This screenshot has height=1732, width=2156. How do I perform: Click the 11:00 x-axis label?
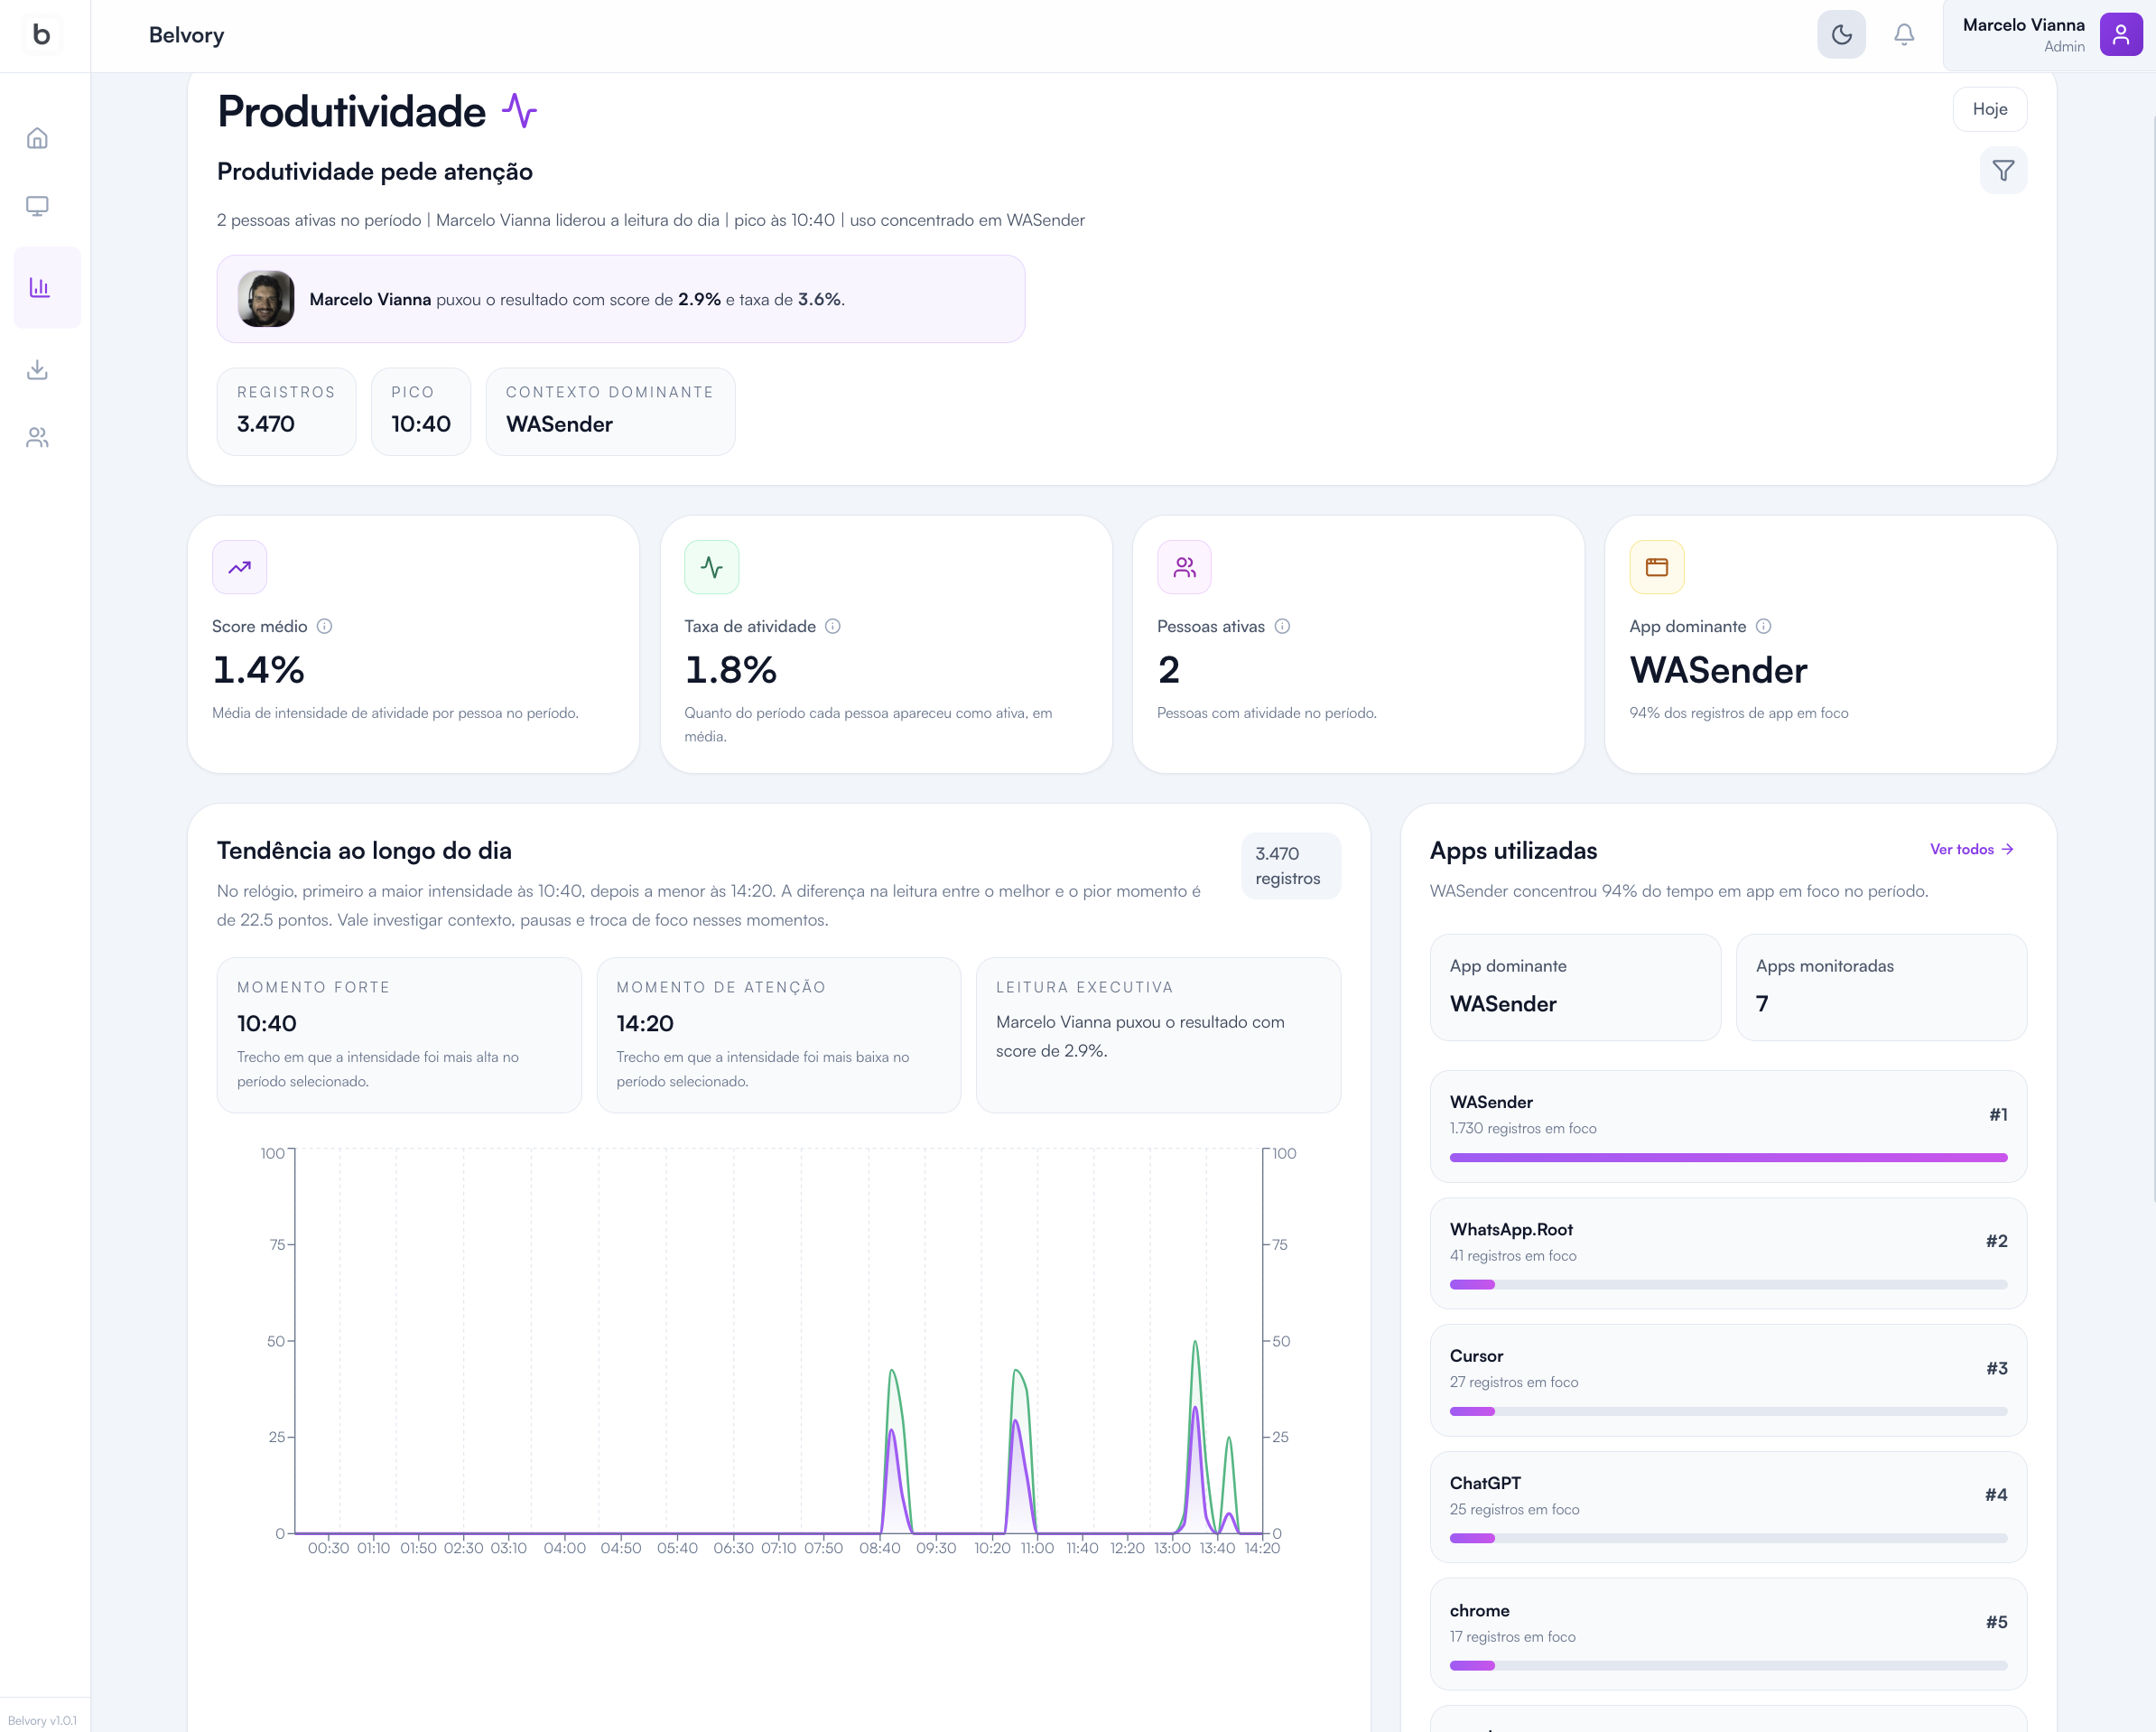click(x=1037, y=1548)
